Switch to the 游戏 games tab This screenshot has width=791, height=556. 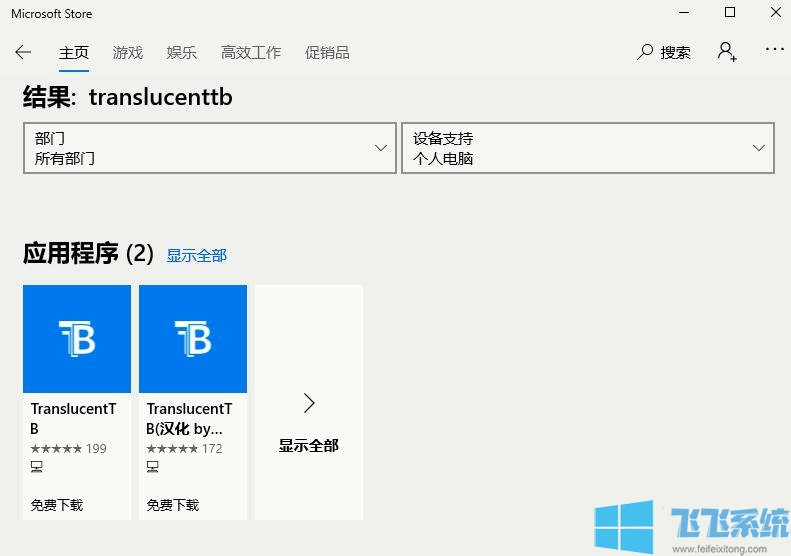tap(128, 52)
